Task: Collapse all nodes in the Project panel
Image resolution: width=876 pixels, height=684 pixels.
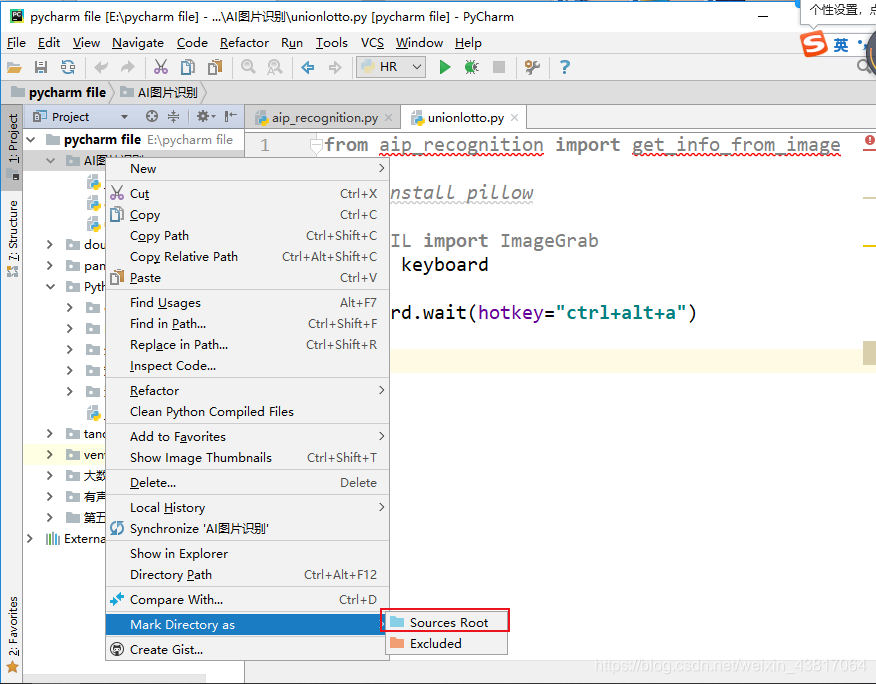Action: click(x=173, y=117)
